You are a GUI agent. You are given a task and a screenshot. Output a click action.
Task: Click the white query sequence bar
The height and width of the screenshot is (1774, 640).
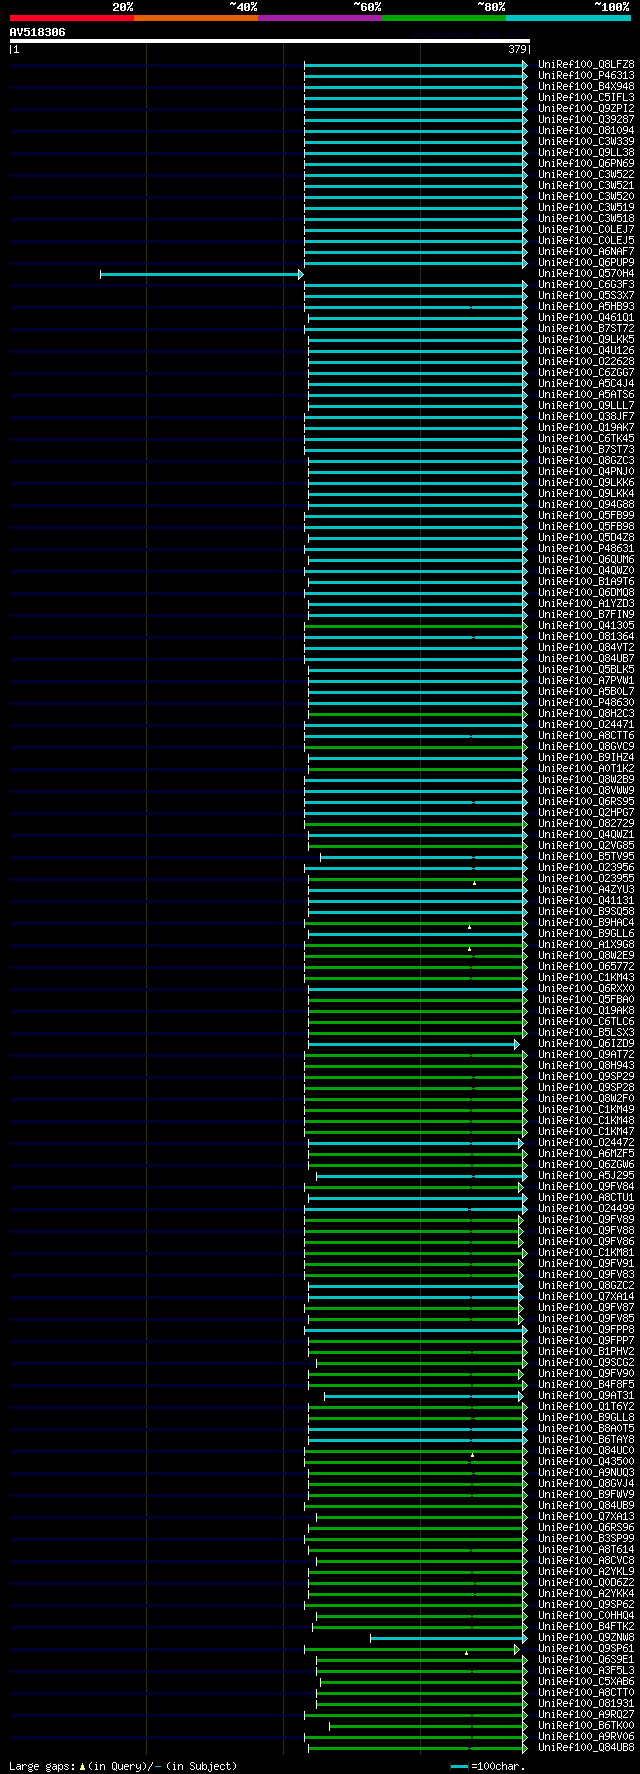coord(269,41)
